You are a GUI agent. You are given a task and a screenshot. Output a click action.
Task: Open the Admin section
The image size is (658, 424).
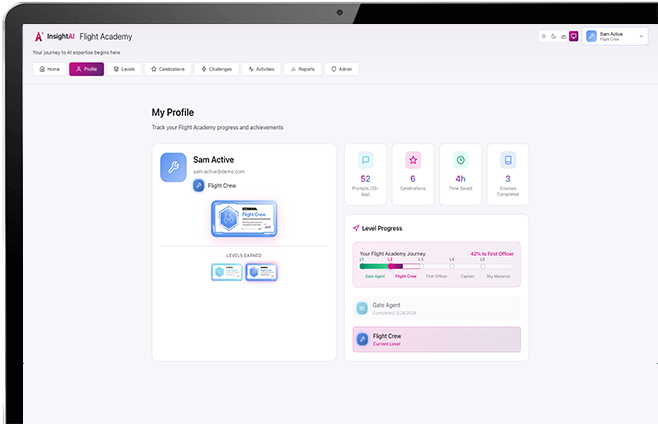coord(341,69)
